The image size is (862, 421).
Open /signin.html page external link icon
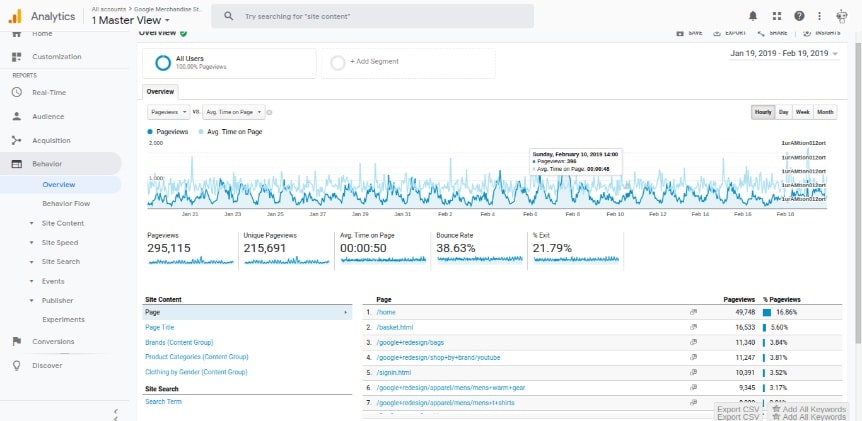tap(693, 372)
